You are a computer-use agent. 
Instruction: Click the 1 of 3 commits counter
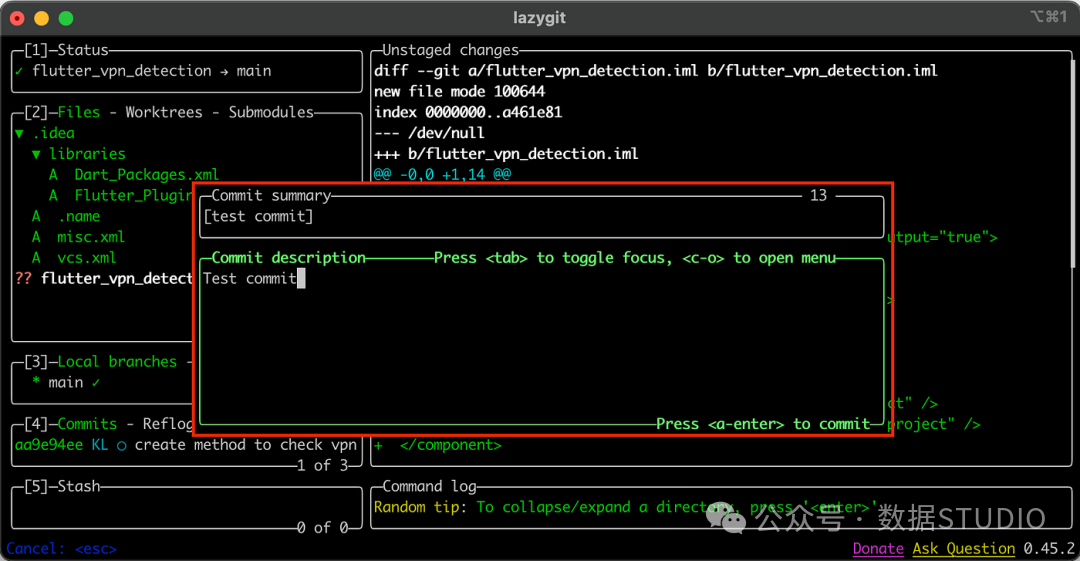pyautogui.click(x=322, y=465)
